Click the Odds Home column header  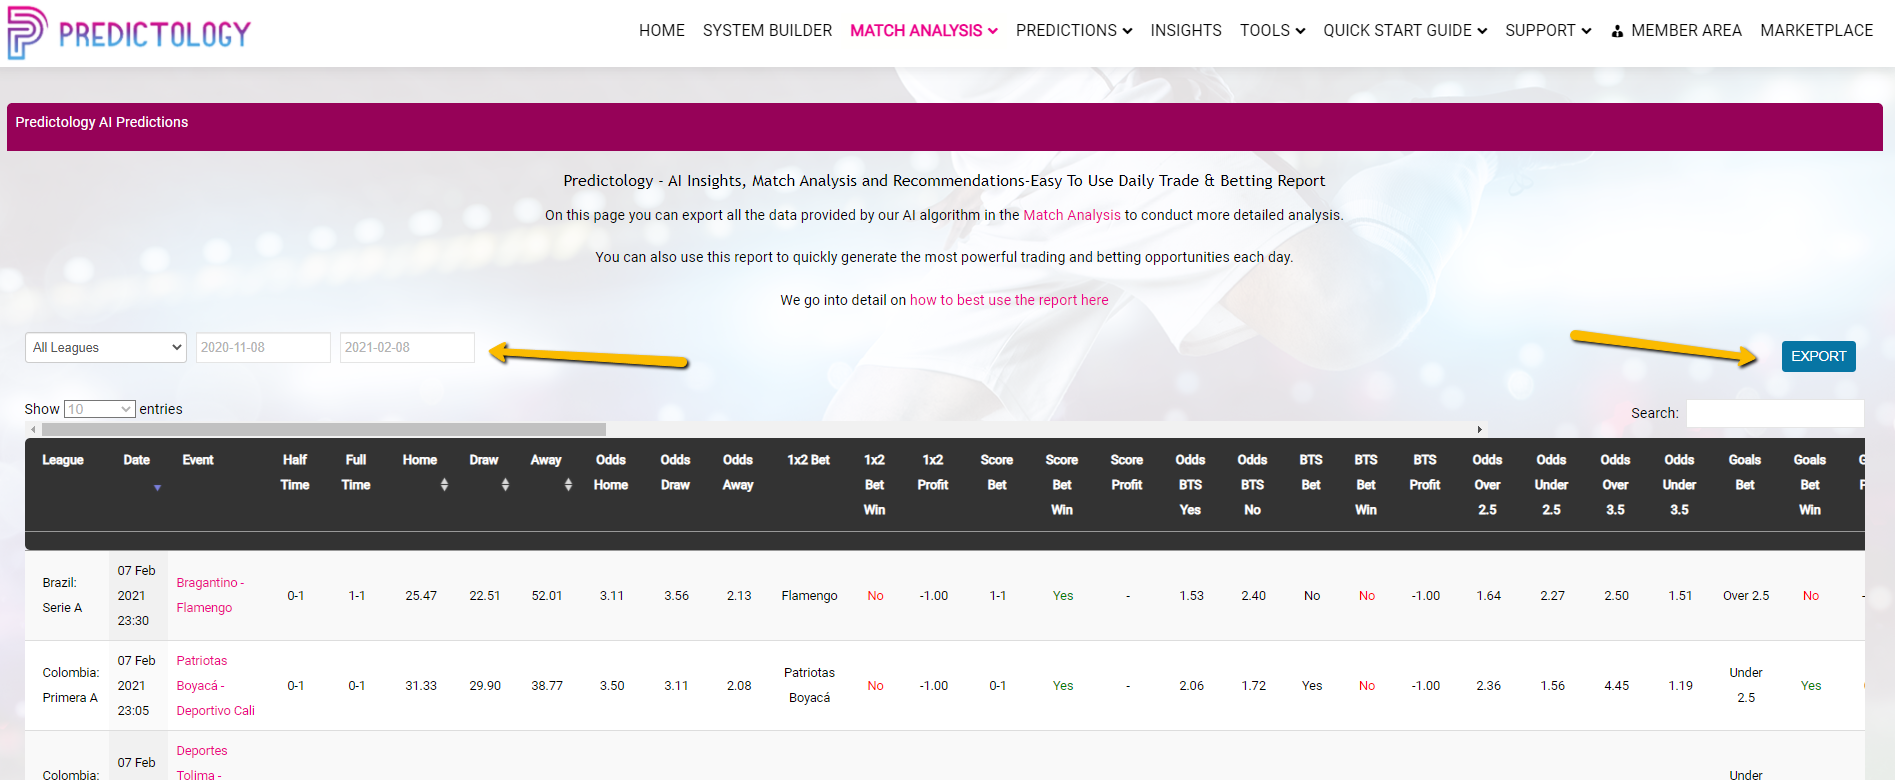point(611,472)
